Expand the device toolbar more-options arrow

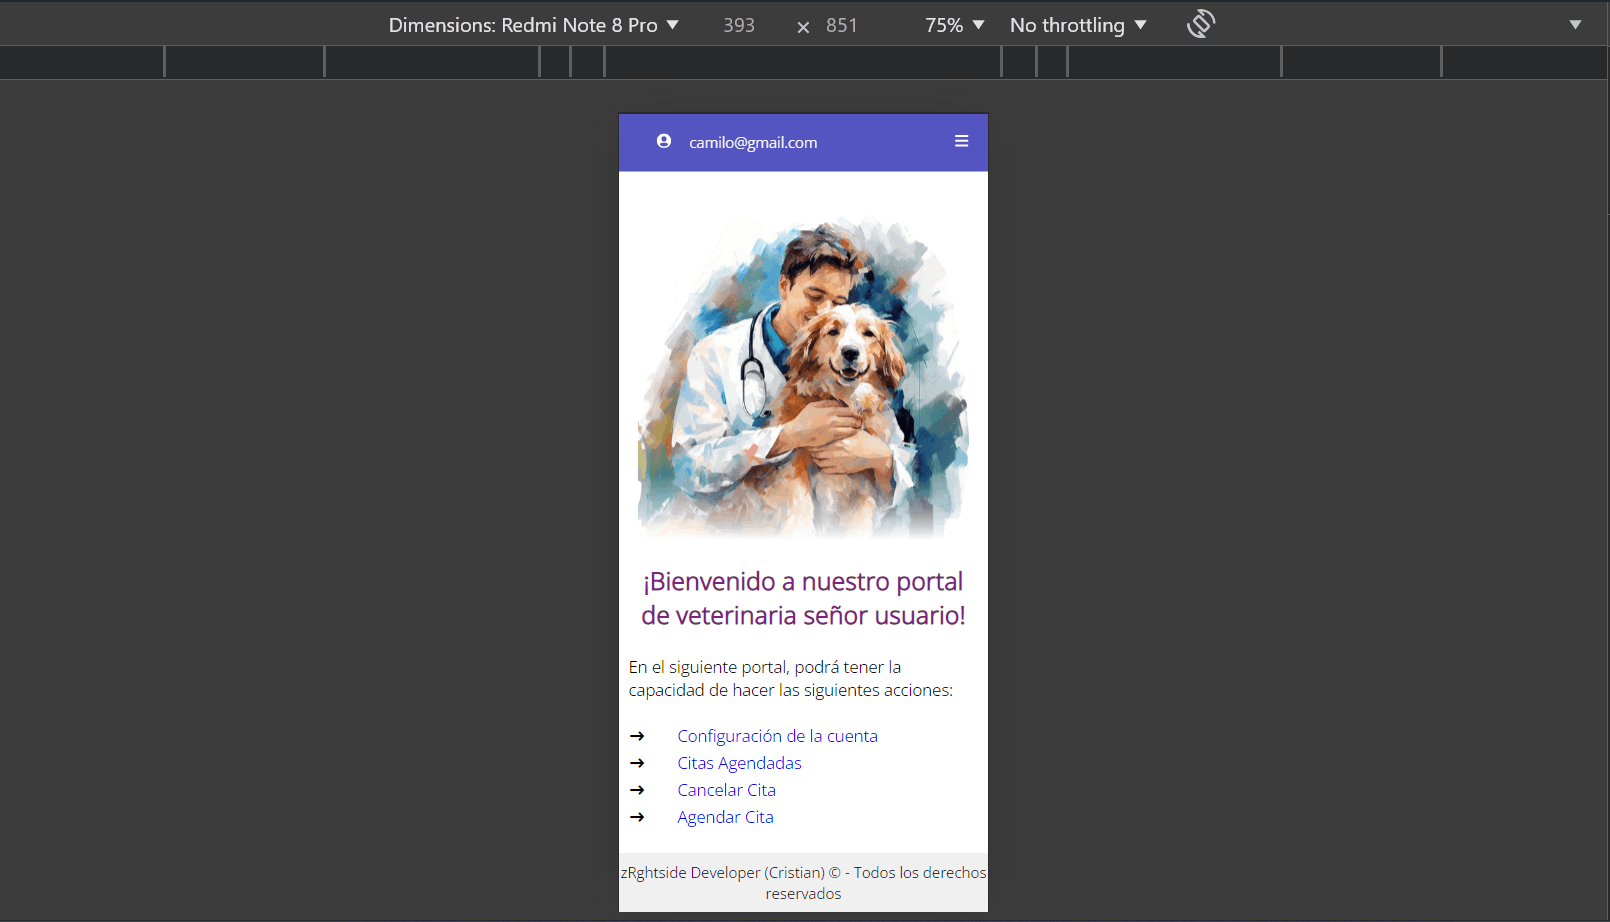pos(1575,25)
